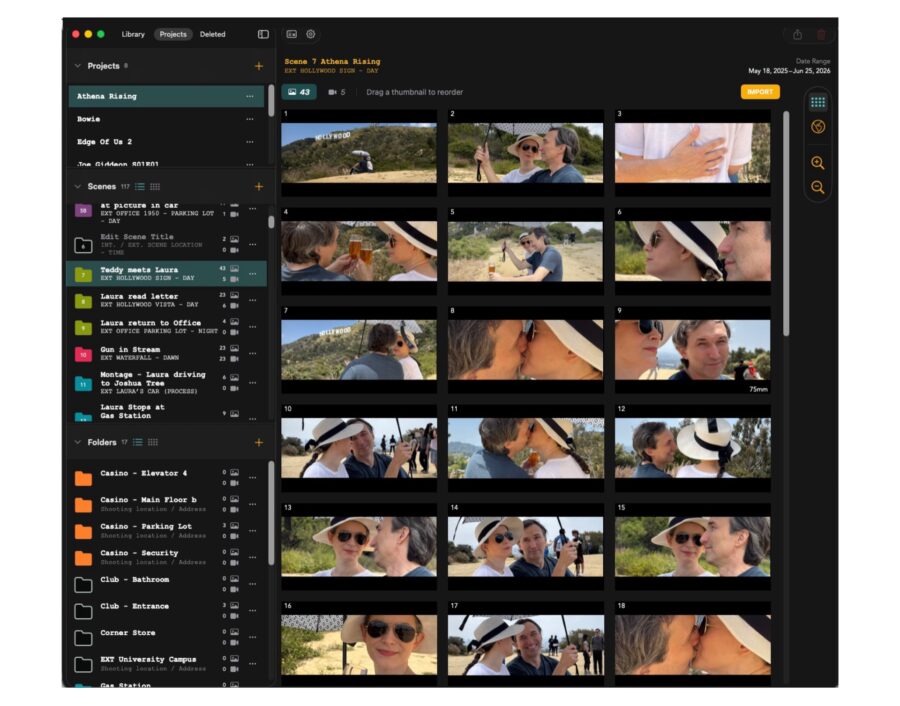Click the trash delete icon

click(821, 35)
